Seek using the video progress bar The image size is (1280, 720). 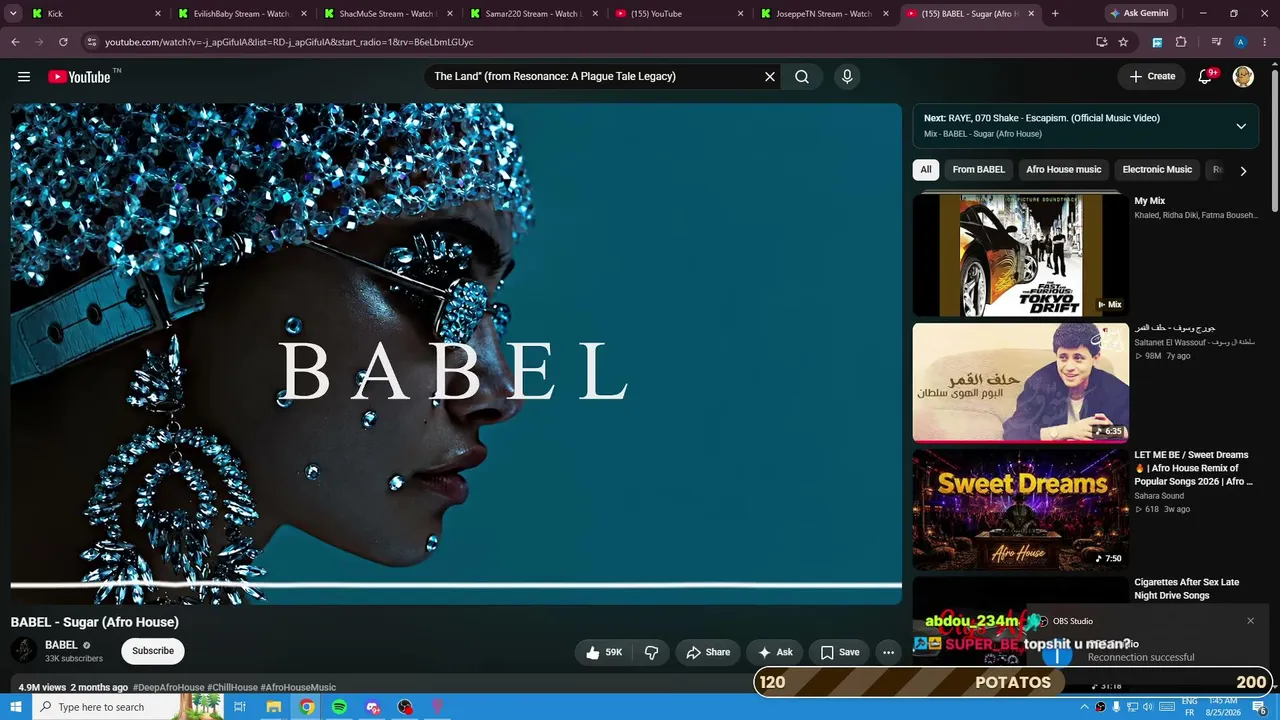(x=456, y=585)
